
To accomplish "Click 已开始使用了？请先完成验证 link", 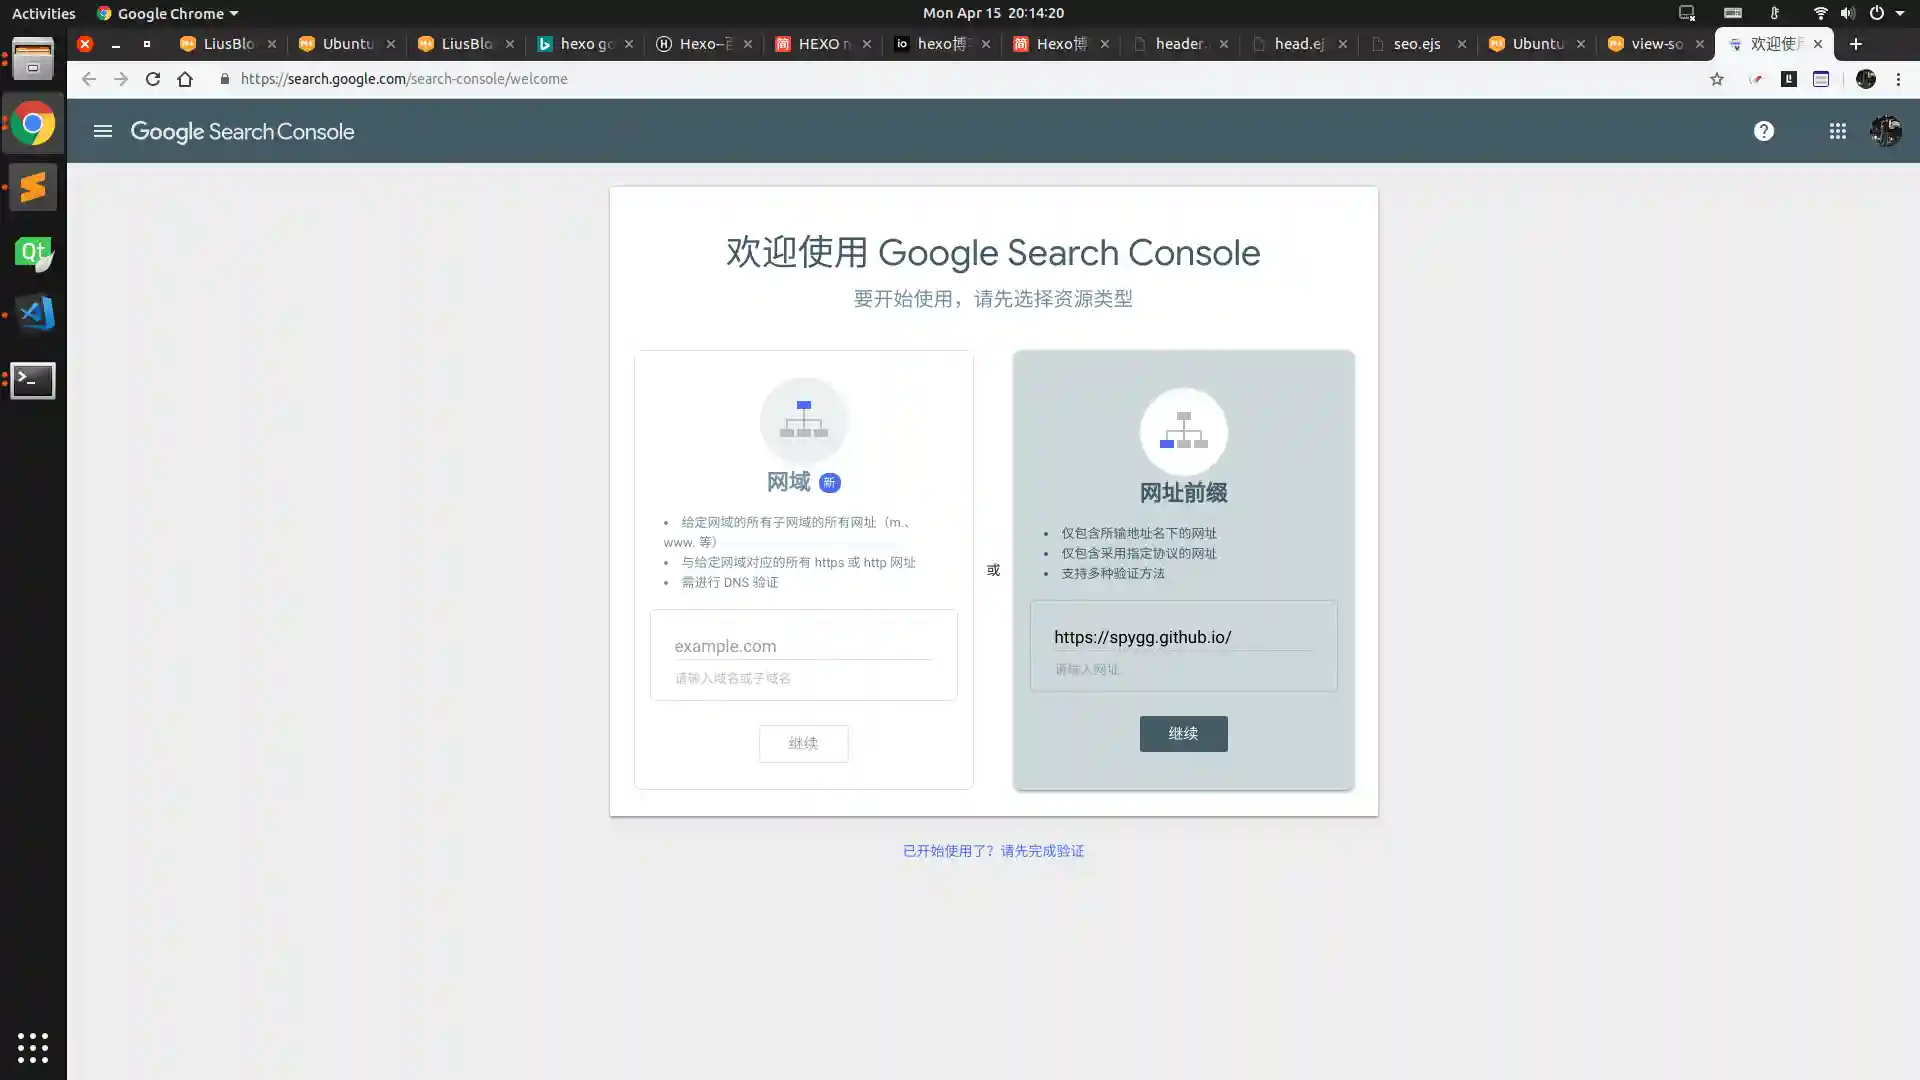I will pyautogui.click(x=993, y=851).
